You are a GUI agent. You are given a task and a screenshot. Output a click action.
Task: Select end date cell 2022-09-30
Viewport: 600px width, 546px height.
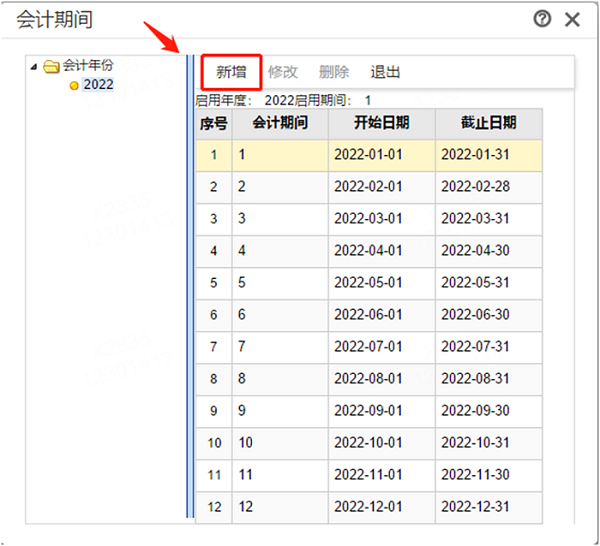(489, 411)
